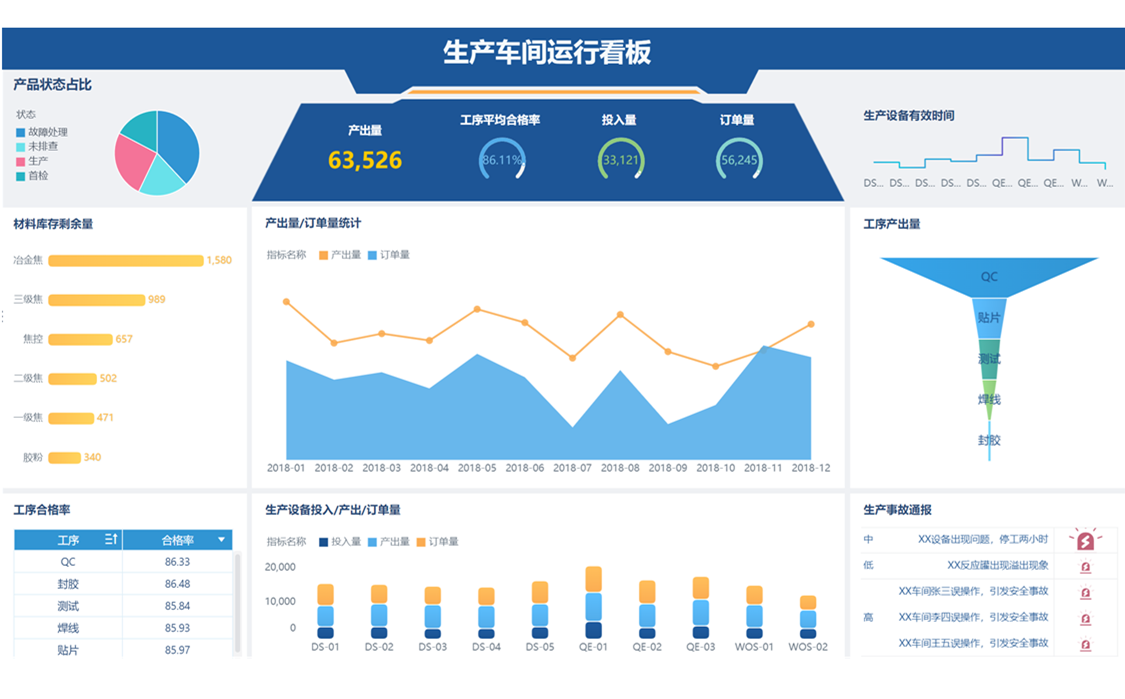Click the alarm icon beside 张三误操作 incident
This screenshot has height=699, width=1125.
tap(1085, 592)
